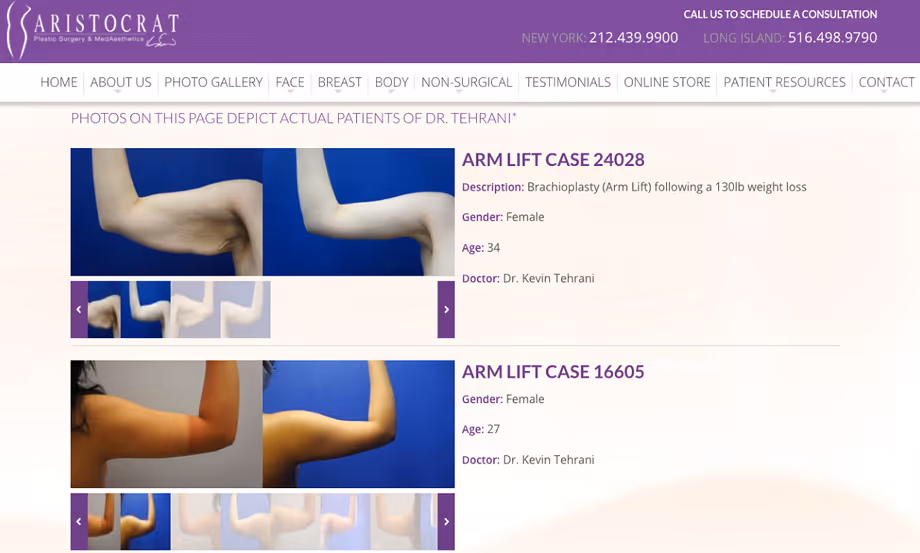This screenshot has height=553, width=920.
Task: Call the New York phone number
Action: tap(633, 38)
